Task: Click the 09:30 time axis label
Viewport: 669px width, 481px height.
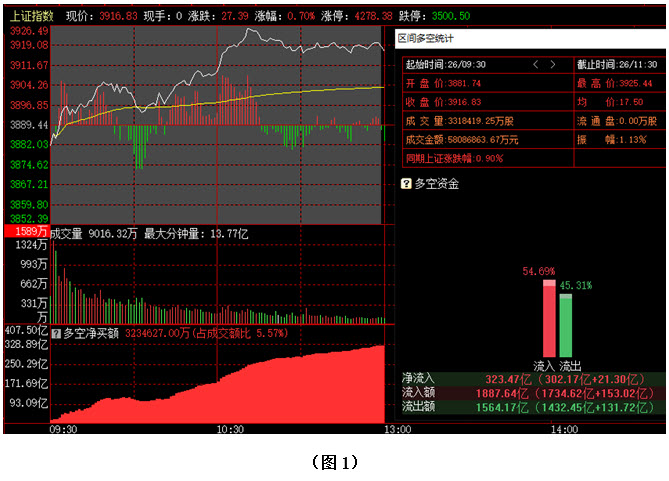Action: (x=63, y=429)
